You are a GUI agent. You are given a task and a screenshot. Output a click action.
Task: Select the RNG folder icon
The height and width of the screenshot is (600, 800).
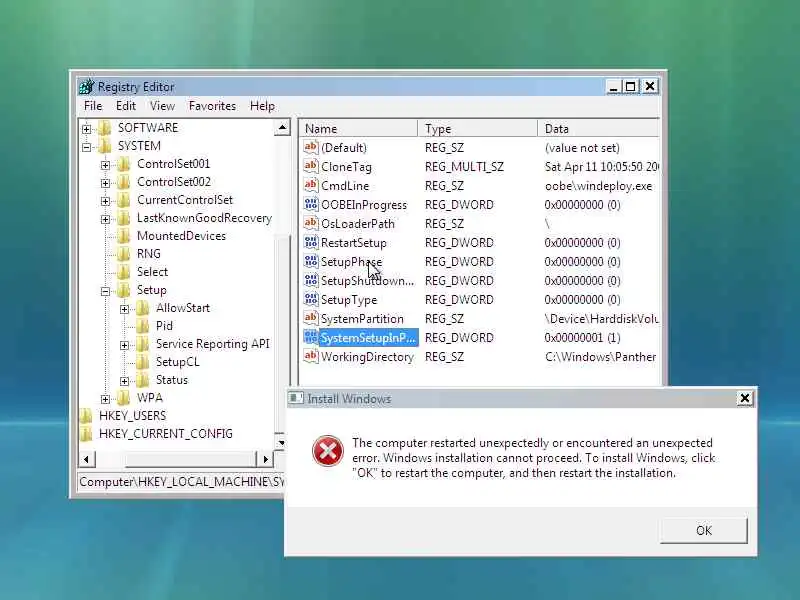(x=123, y=254)
